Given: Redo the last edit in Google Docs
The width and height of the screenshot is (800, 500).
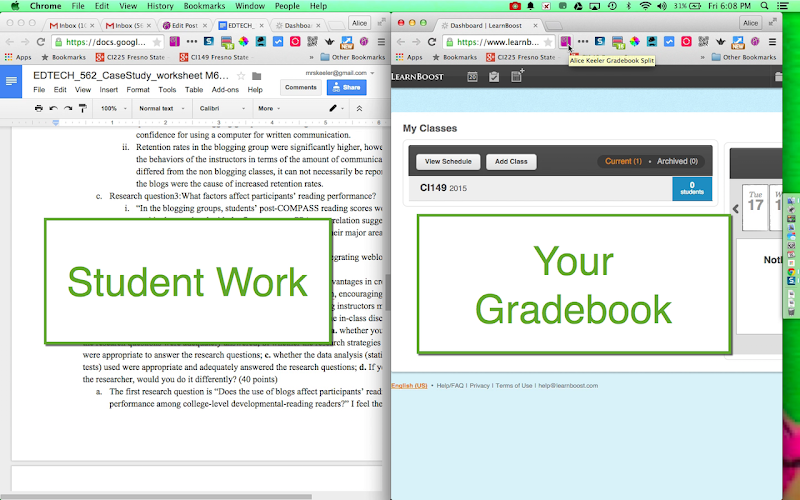Looking at the screenshot, I should coord(68,108).
